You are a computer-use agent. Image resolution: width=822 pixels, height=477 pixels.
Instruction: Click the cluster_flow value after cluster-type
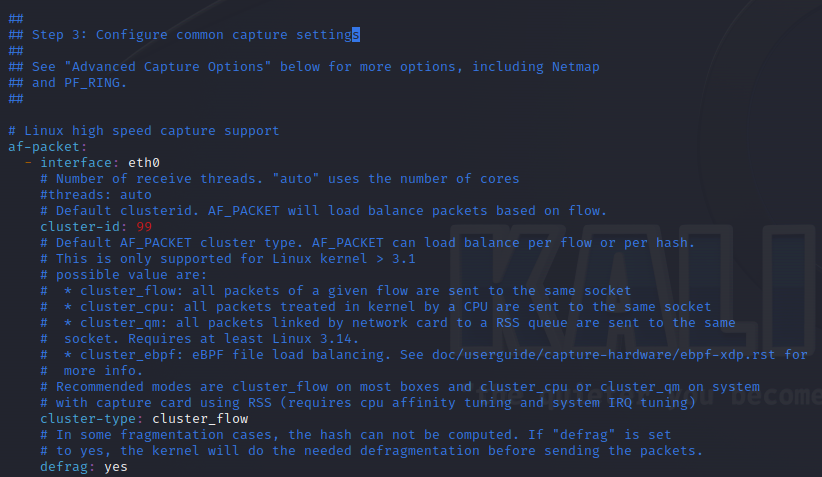pos(200,418)
